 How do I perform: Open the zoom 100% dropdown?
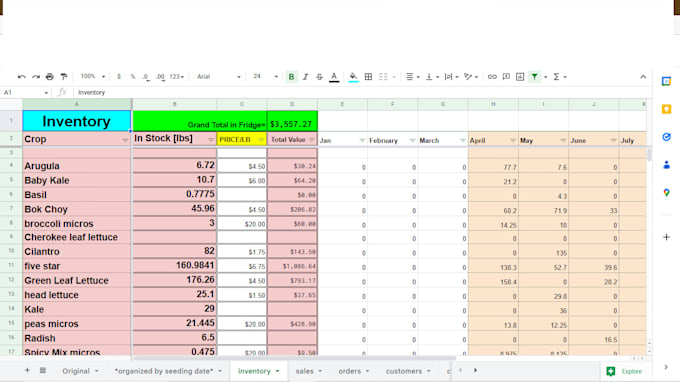pos(92,76)
